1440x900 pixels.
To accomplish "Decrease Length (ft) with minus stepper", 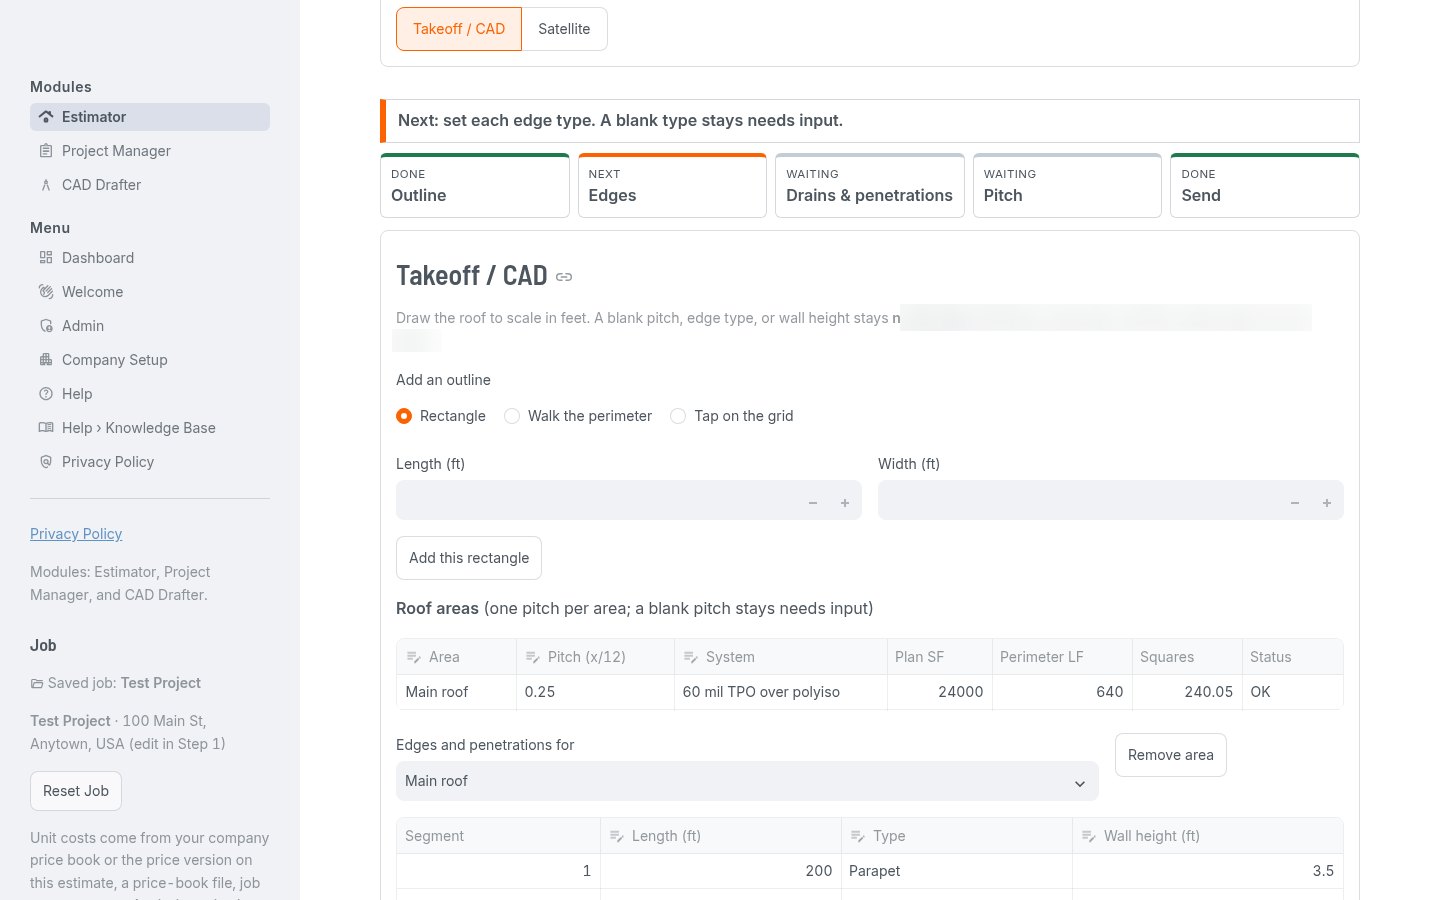I will (813, 503).
